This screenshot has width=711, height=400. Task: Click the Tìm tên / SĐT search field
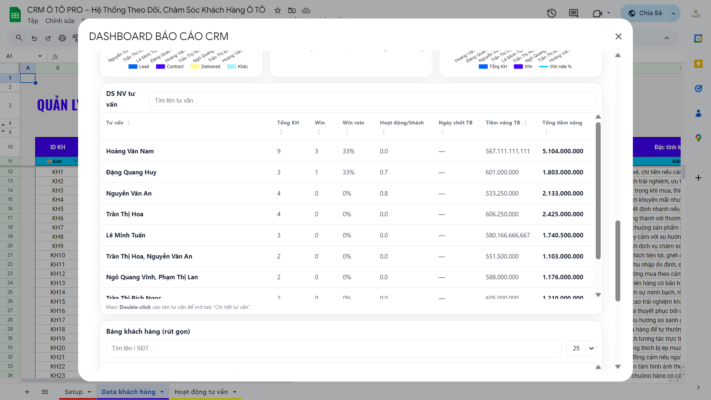point(330,348)
